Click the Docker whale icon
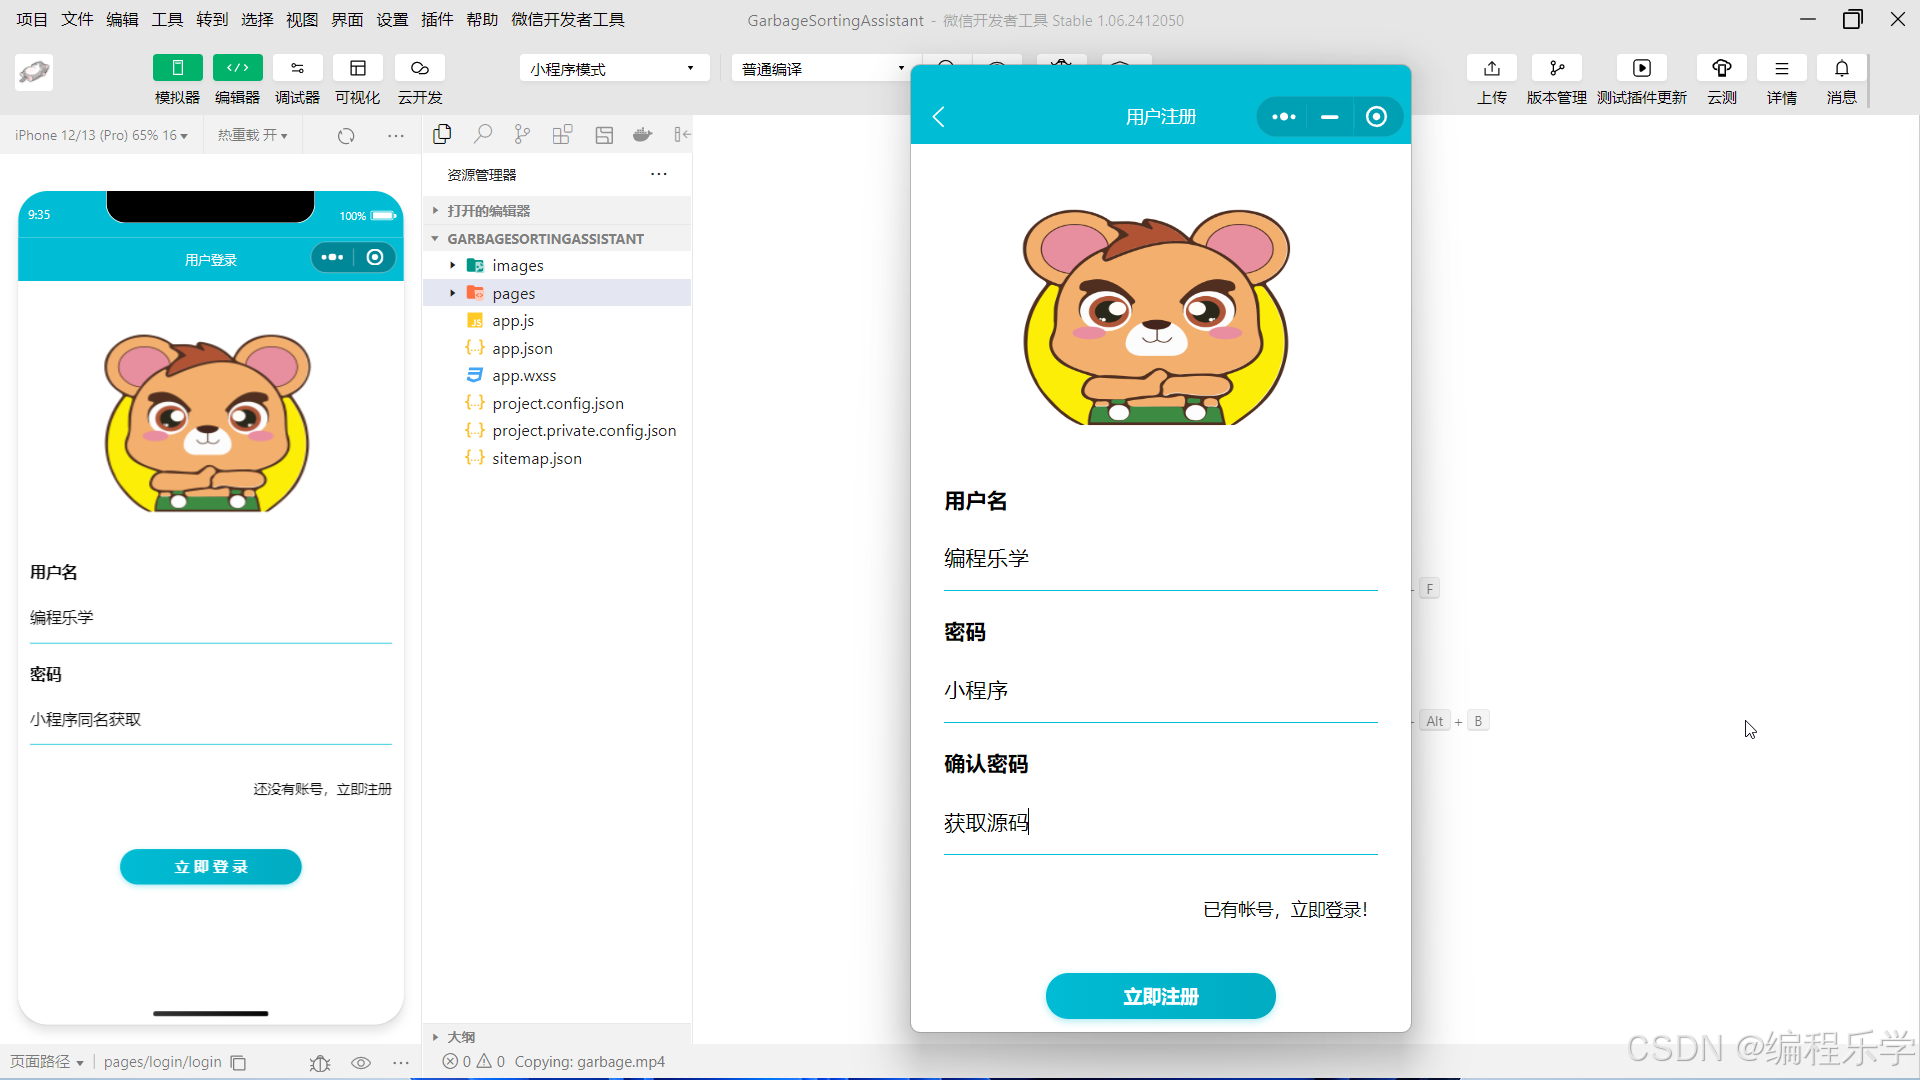Image resolution: width=1920 pixels, height=1080 pixels. click(643, 135)
